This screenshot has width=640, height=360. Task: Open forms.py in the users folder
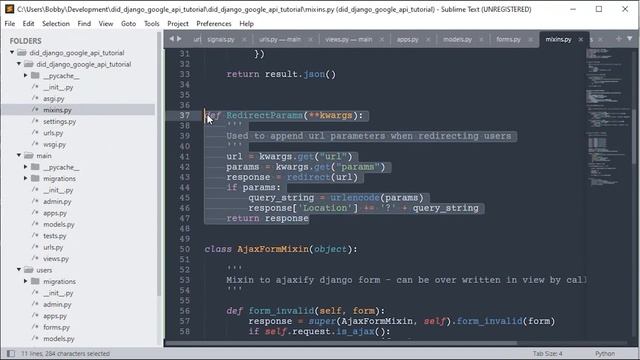(x=56, y=327)
